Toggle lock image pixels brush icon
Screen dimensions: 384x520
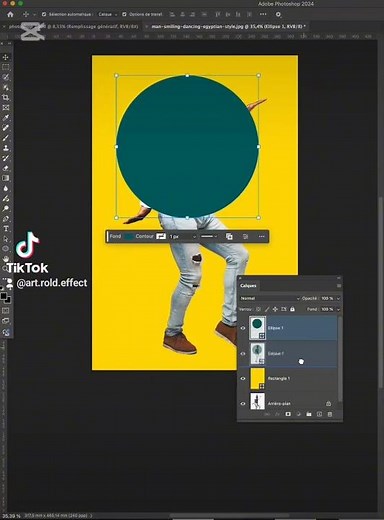point(267,309)
